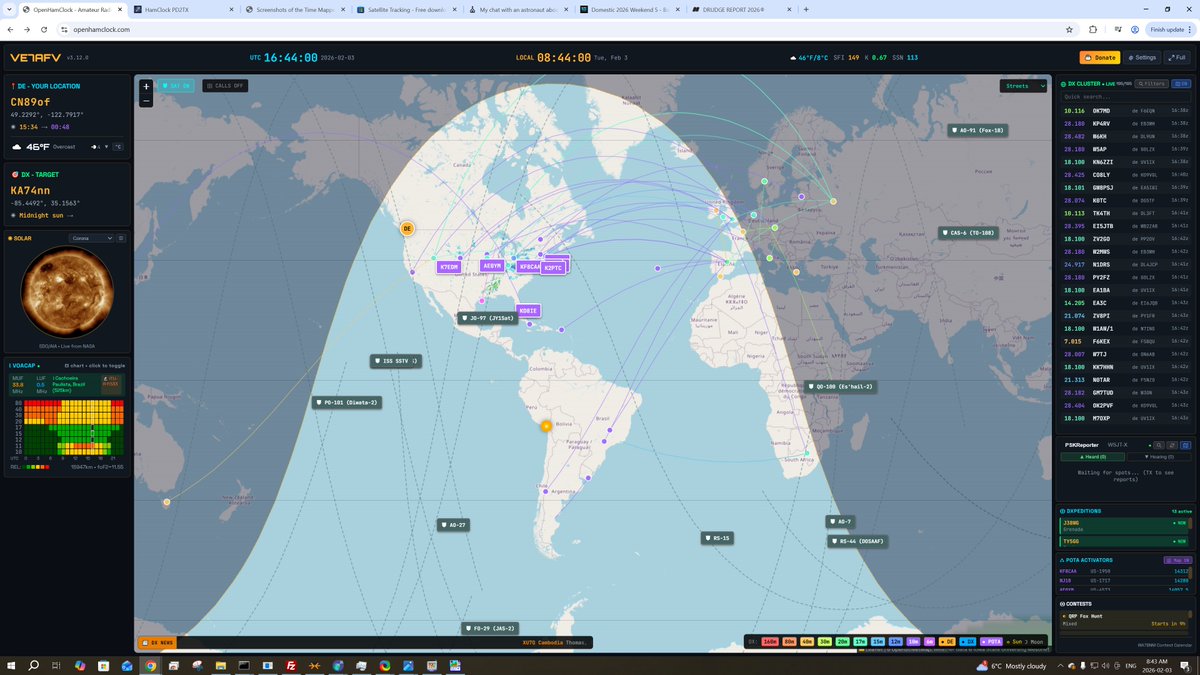1200x675 pixels.
Task: Click the icon next to the Corona dropdown
Action: coord(120,238)
